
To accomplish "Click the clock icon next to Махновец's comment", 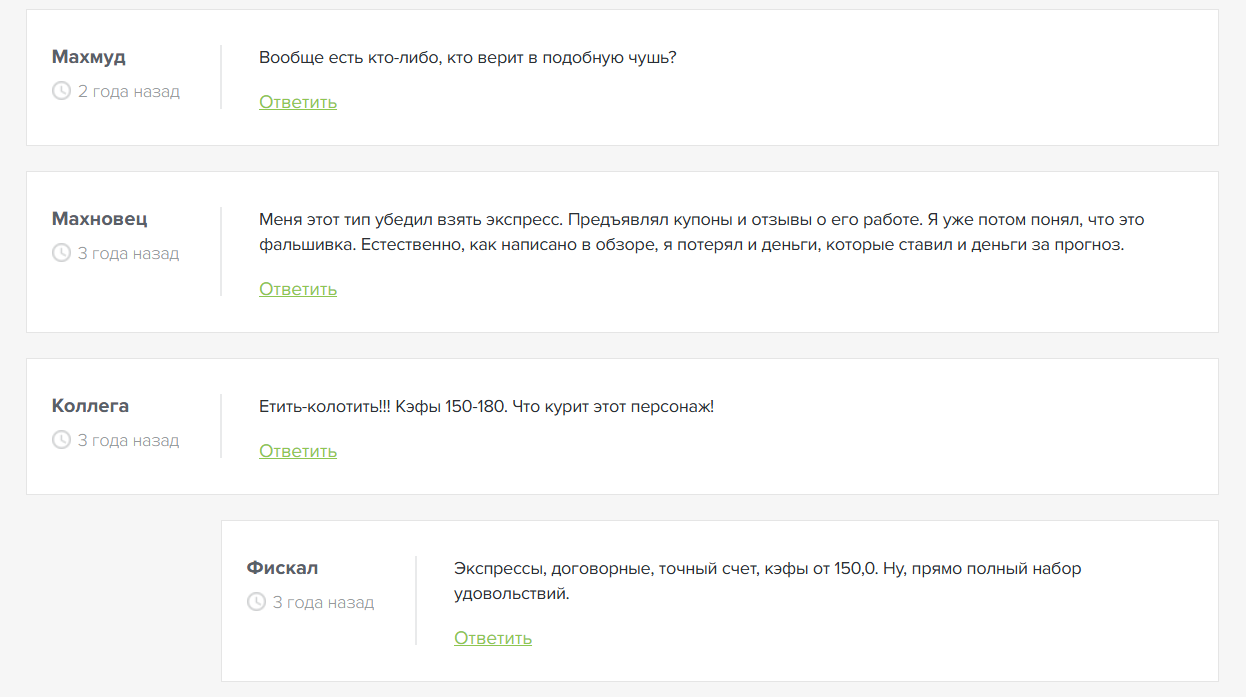I will coord(60,253).
